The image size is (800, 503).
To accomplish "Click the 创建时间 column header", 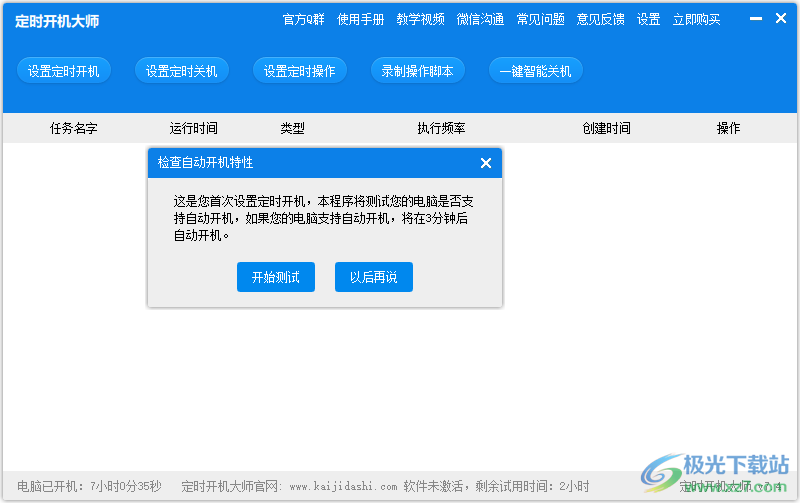I will 607,128.
